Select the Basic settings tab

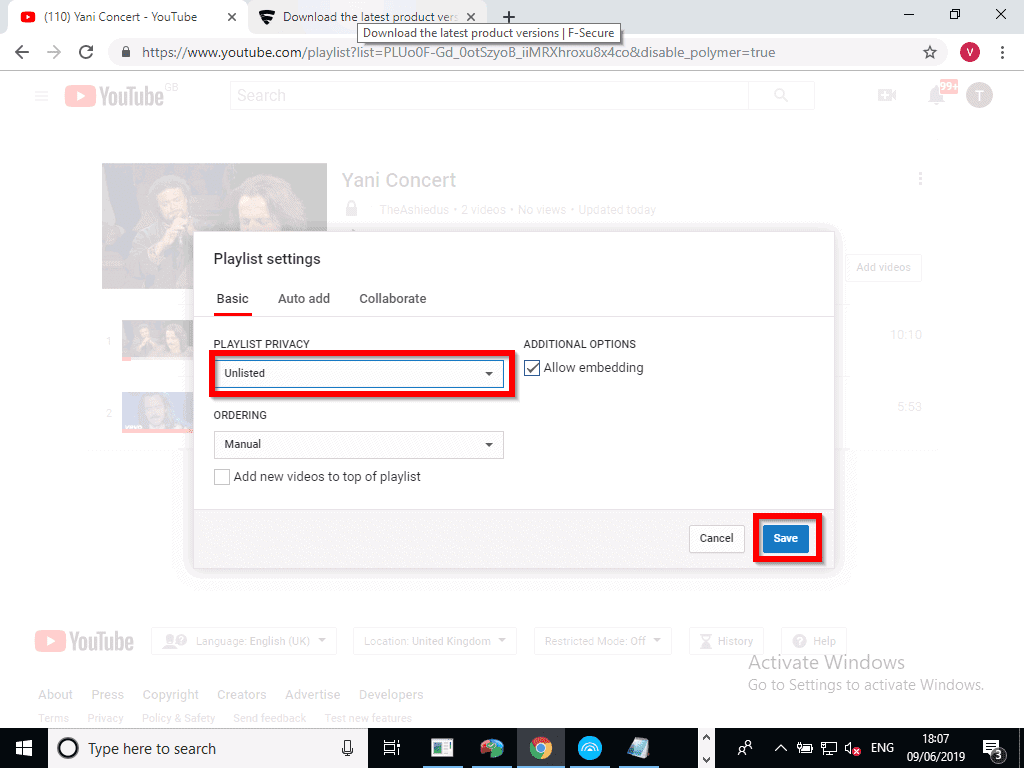click(x=232, y=299)
